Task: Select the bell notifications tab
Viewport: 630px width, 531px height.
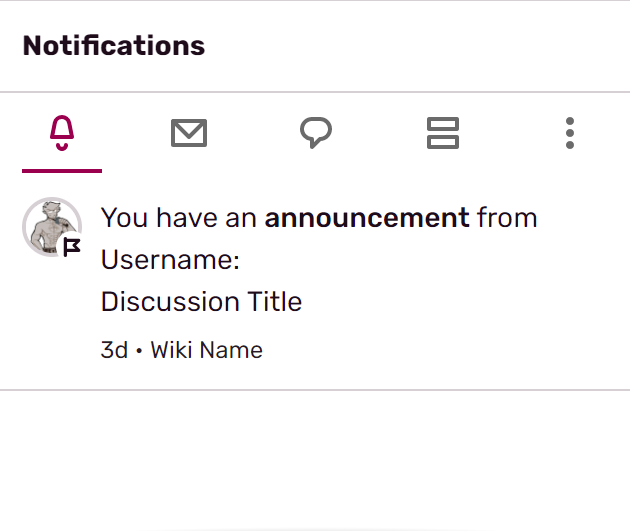Action: click(62, 132)
